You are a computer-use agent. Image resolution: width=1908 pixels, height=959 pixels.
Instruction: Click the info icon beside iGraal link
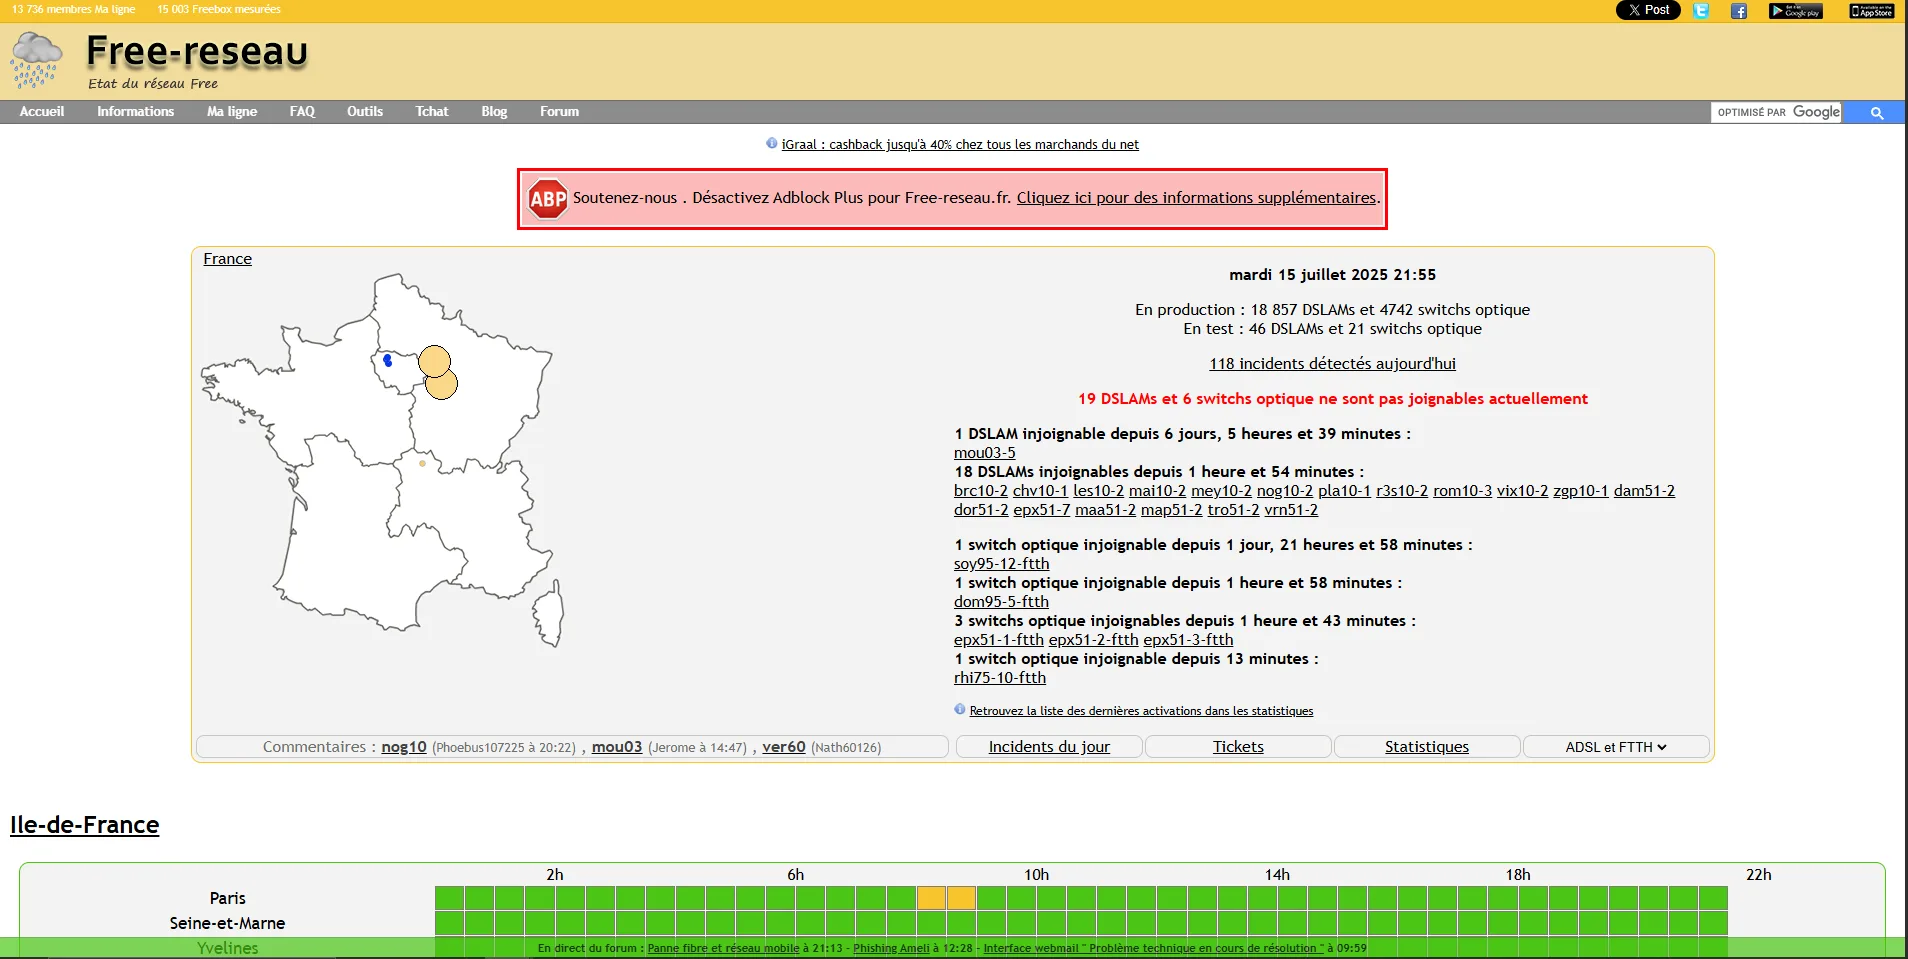point(772,143)
